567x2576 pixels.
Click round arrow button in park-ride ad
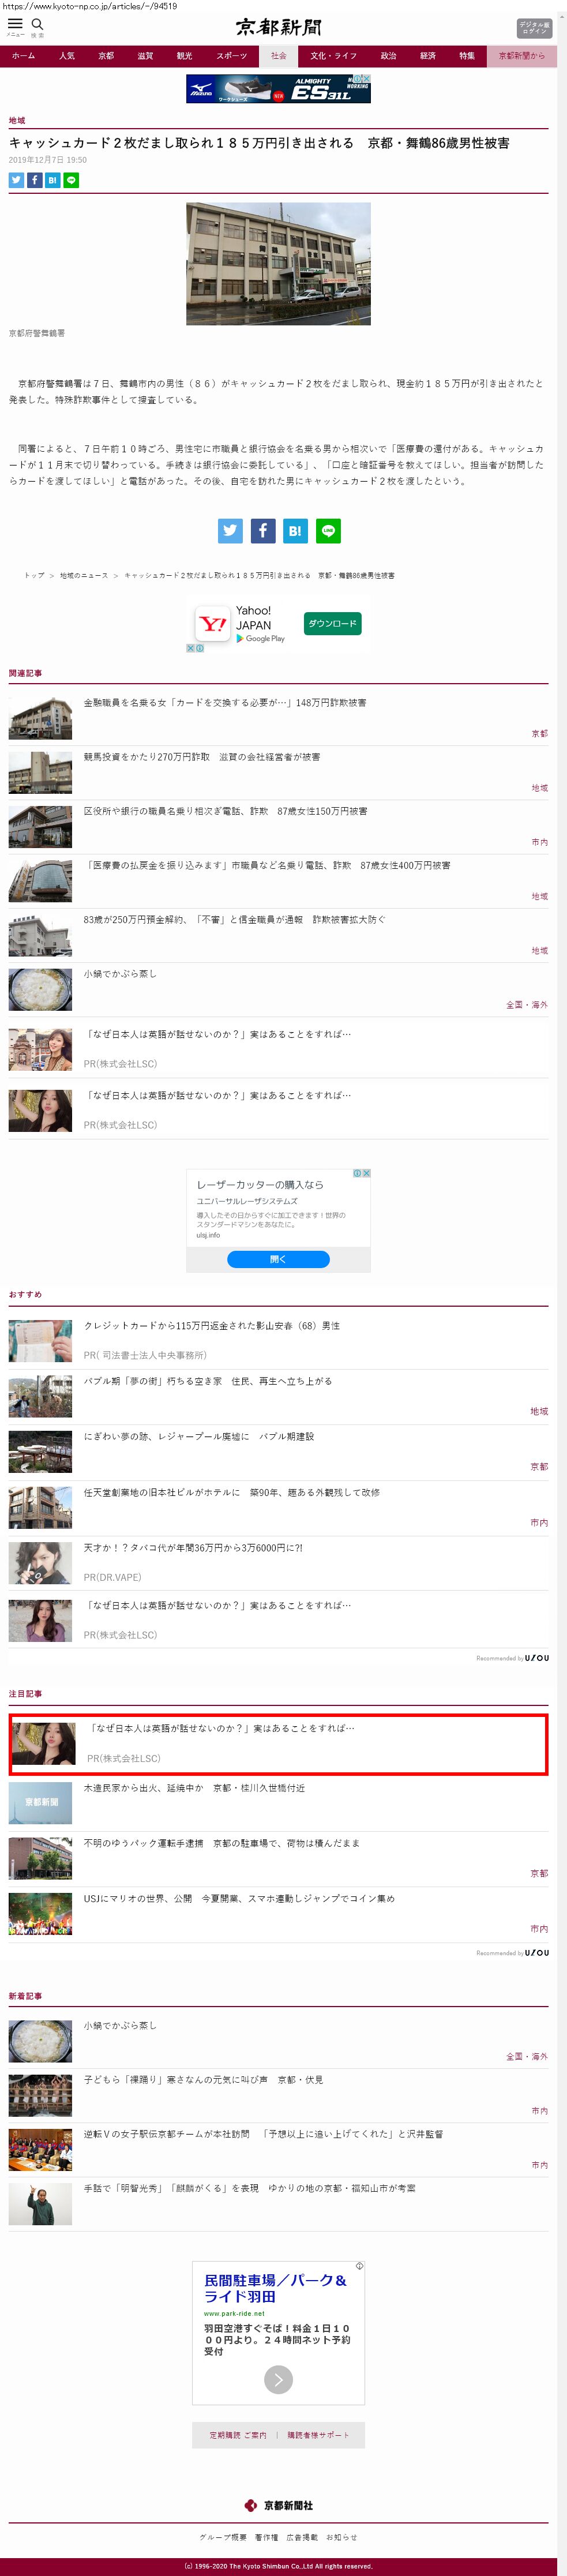click(278, 2379)
